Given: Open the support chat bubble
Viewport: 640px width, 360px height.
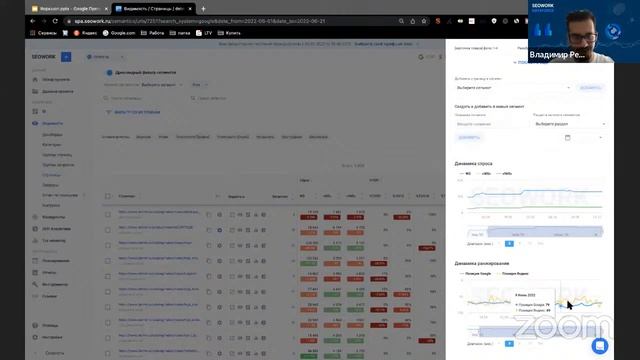Looking at the screenshot, I should [x=600, y=346].
